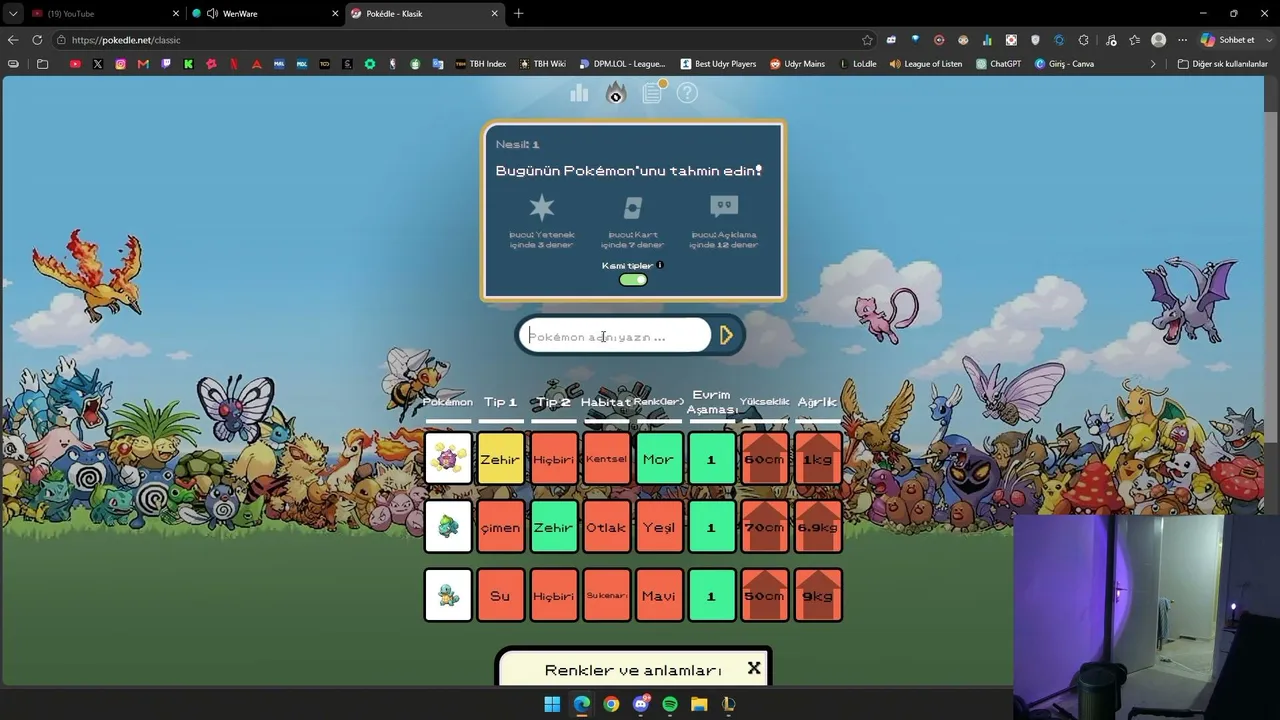Open the YouTube bookmark icon
The width and height of the screenshot is (1280, 720).
point(75,64)
